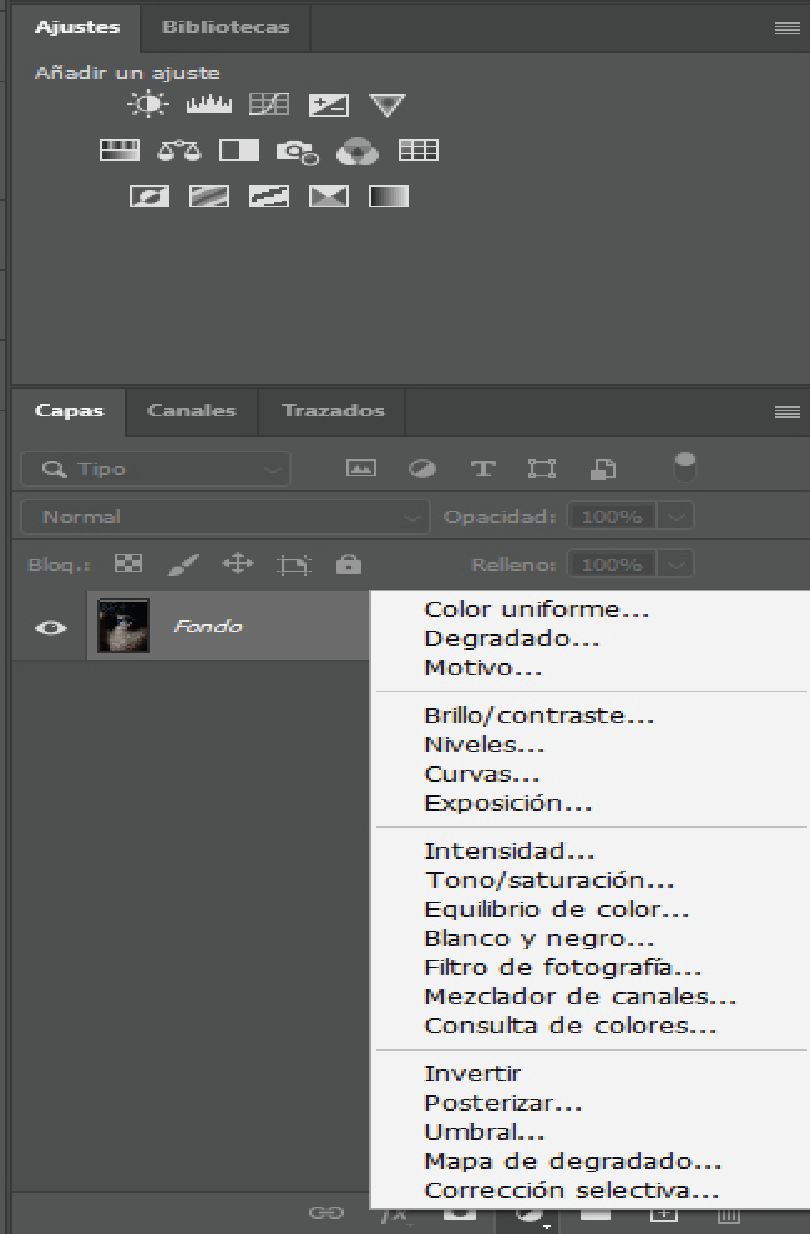Add an Invert adjustment from the Ajustes icons

click(x=149, y=197)
